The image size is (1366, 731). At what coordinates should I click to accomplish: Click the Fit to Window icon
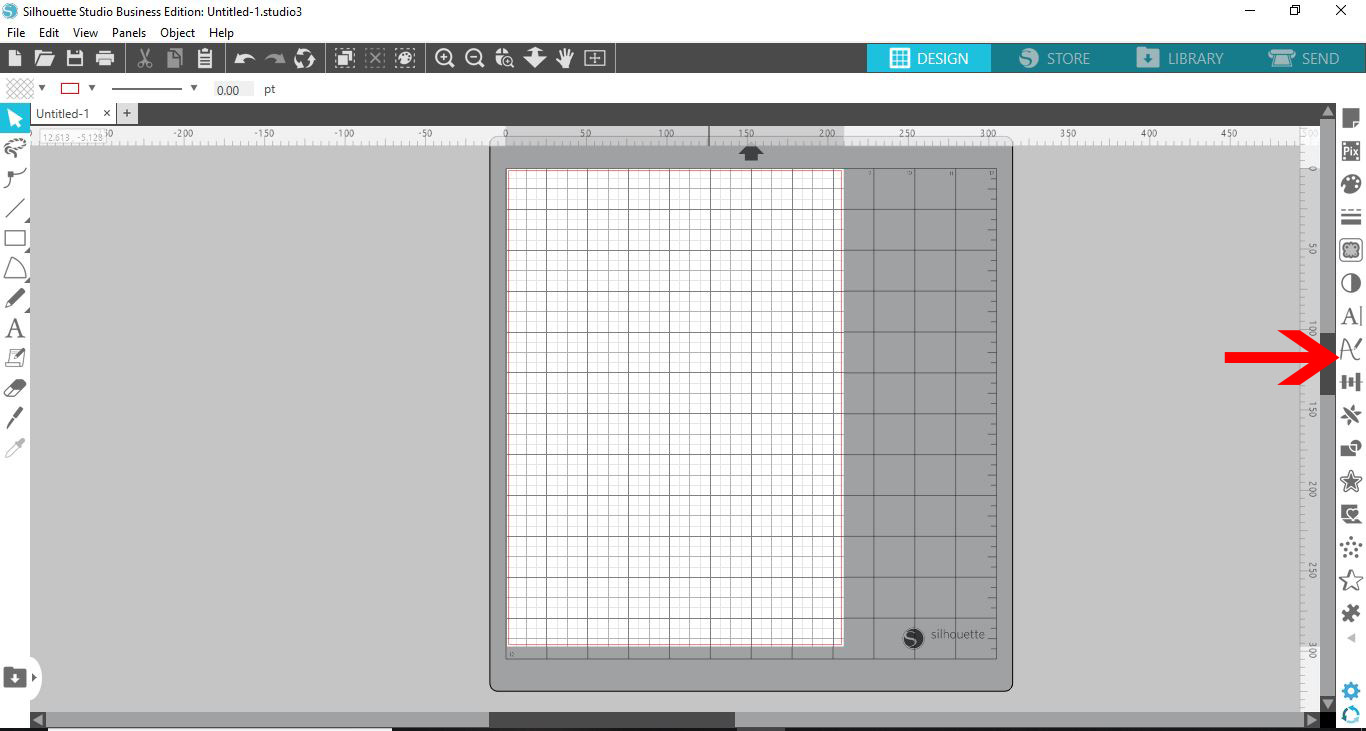[x=595, y=58]
